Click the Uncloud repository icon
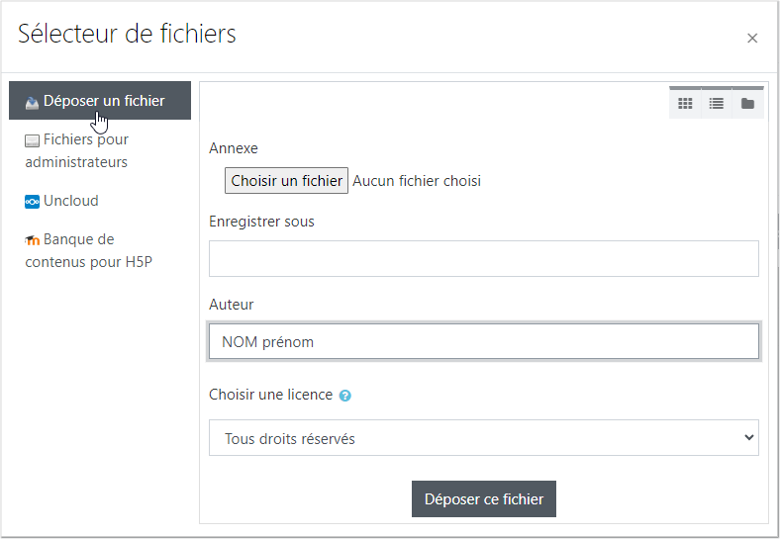The image size is (780, 539). pos(32,202)
